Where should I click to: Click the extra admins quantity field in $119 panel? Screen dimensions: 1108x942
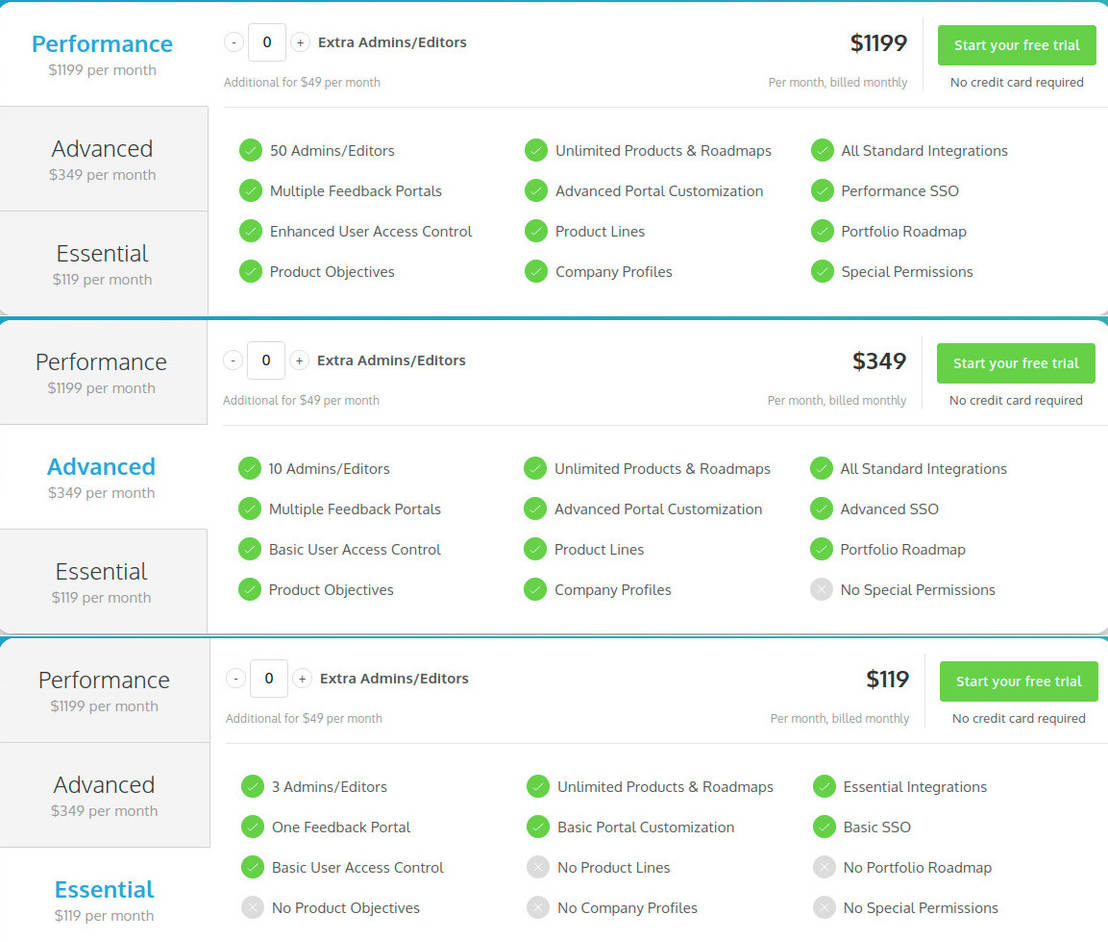(x=269, y=678)
